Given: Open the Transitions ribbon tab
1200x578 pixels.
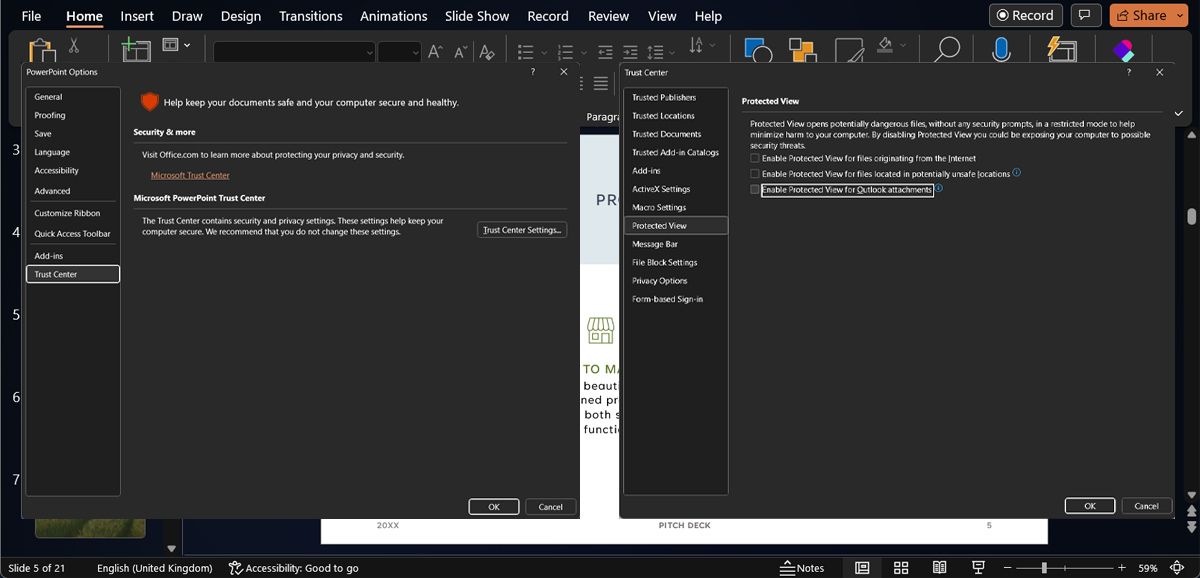Looking at the screenshot, I should [x=310, y=16].
